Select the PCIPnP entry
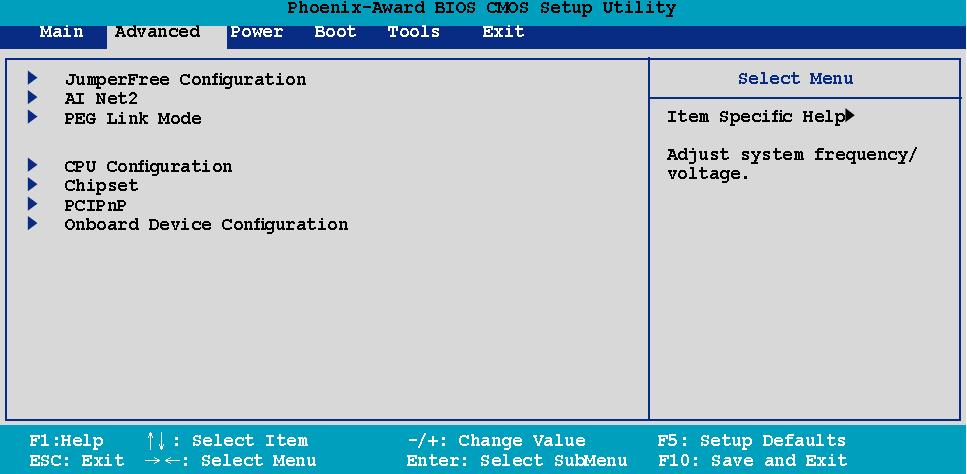967x474 pixels. pyautogui.click(x=96, y=205)
